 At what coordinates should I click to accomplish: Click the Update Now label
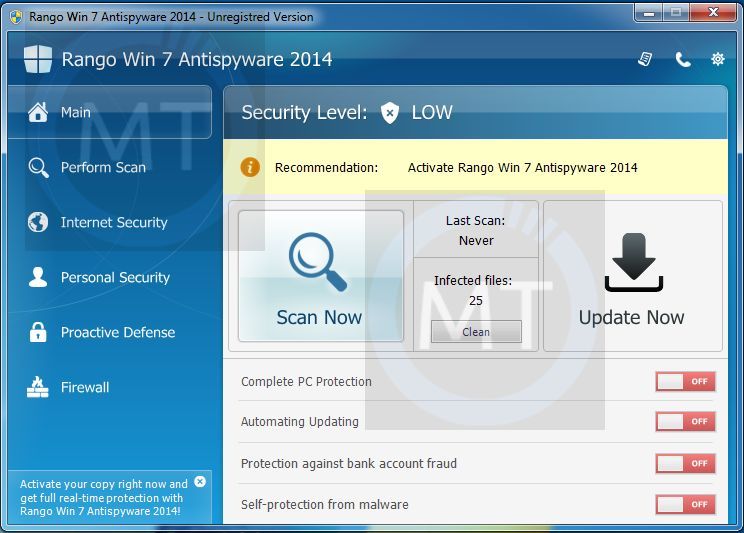pyautogui.click(x=632, y=318)
